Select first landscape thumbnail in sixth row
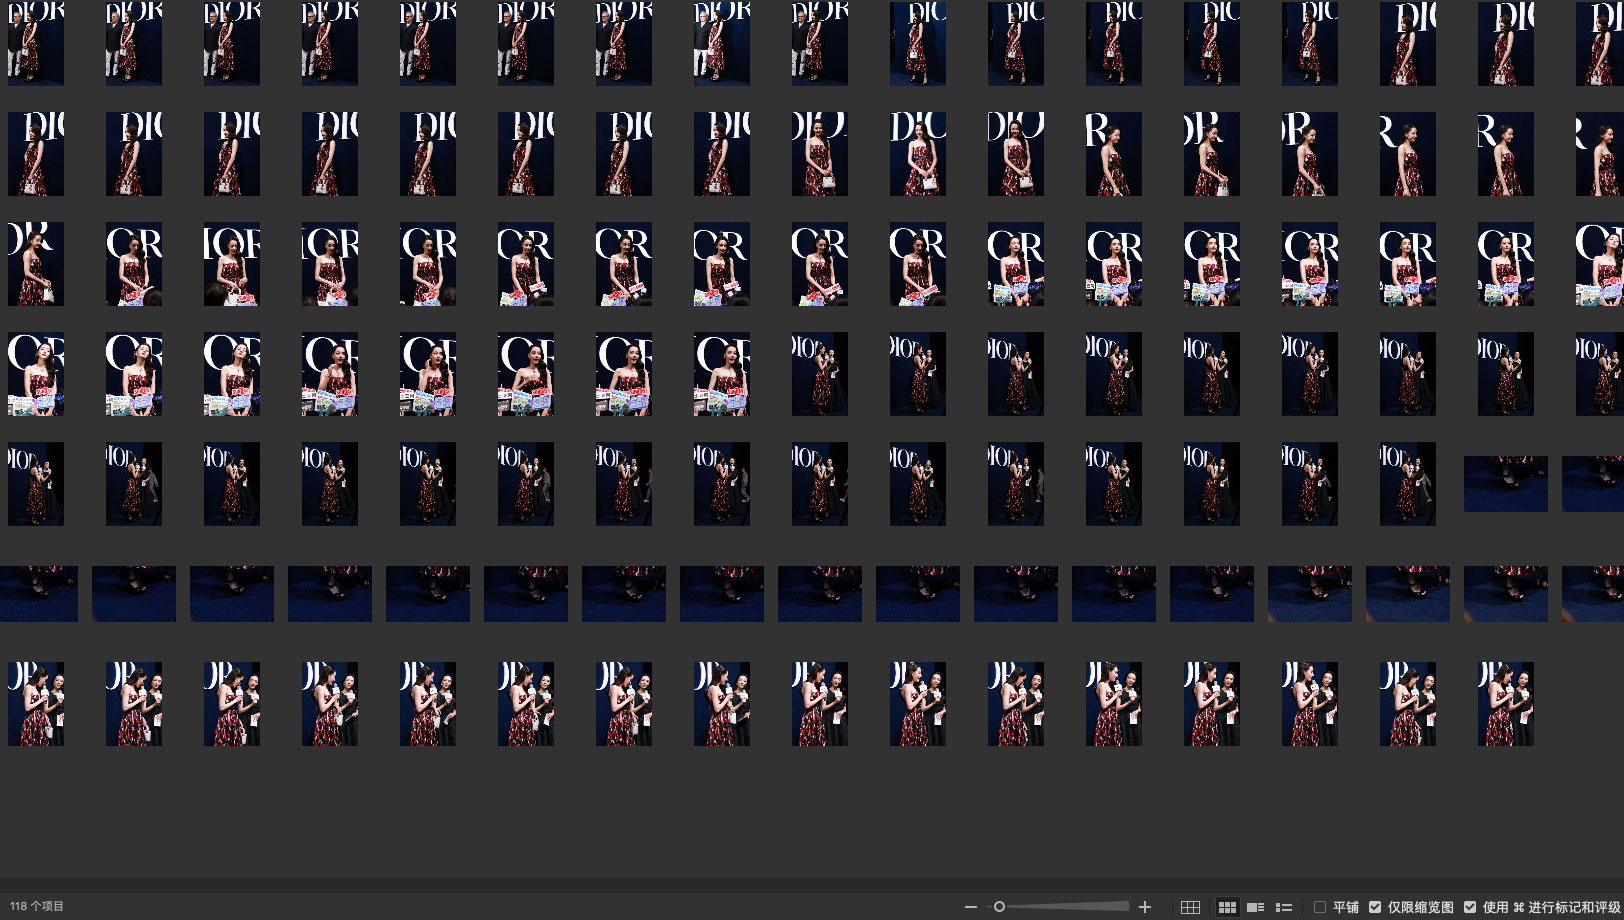 tap(38, 593)
